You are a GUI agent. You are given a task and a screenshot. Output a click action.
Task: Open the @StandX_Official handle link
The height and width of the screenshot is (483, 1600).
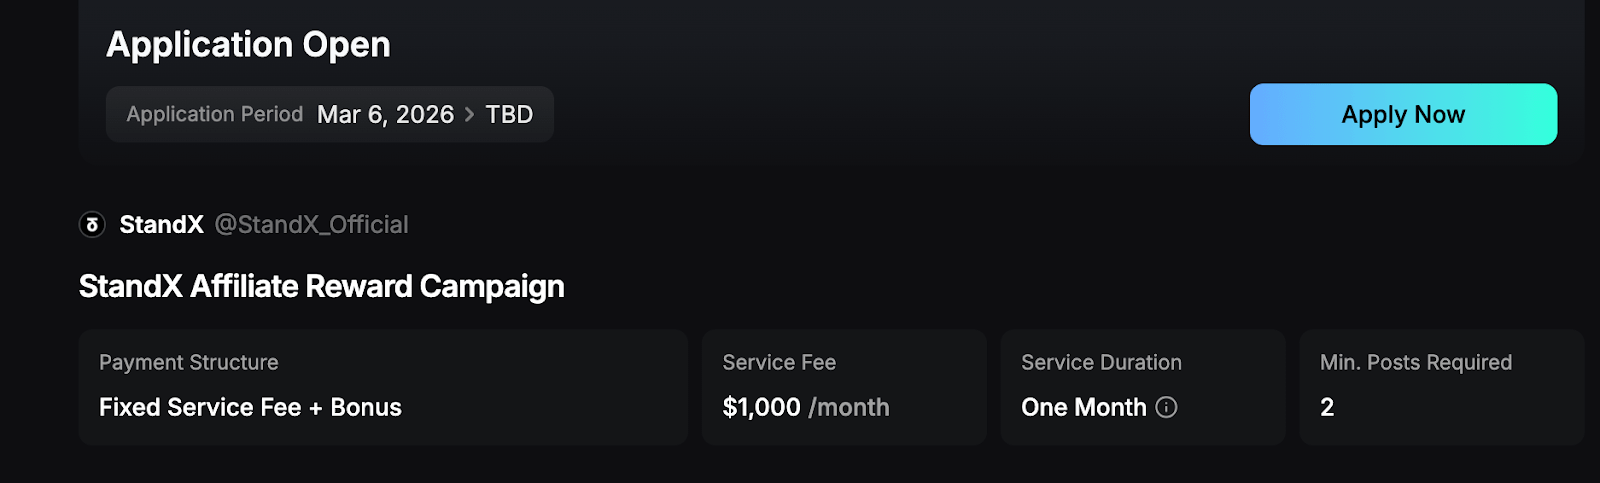click(311, 225)
